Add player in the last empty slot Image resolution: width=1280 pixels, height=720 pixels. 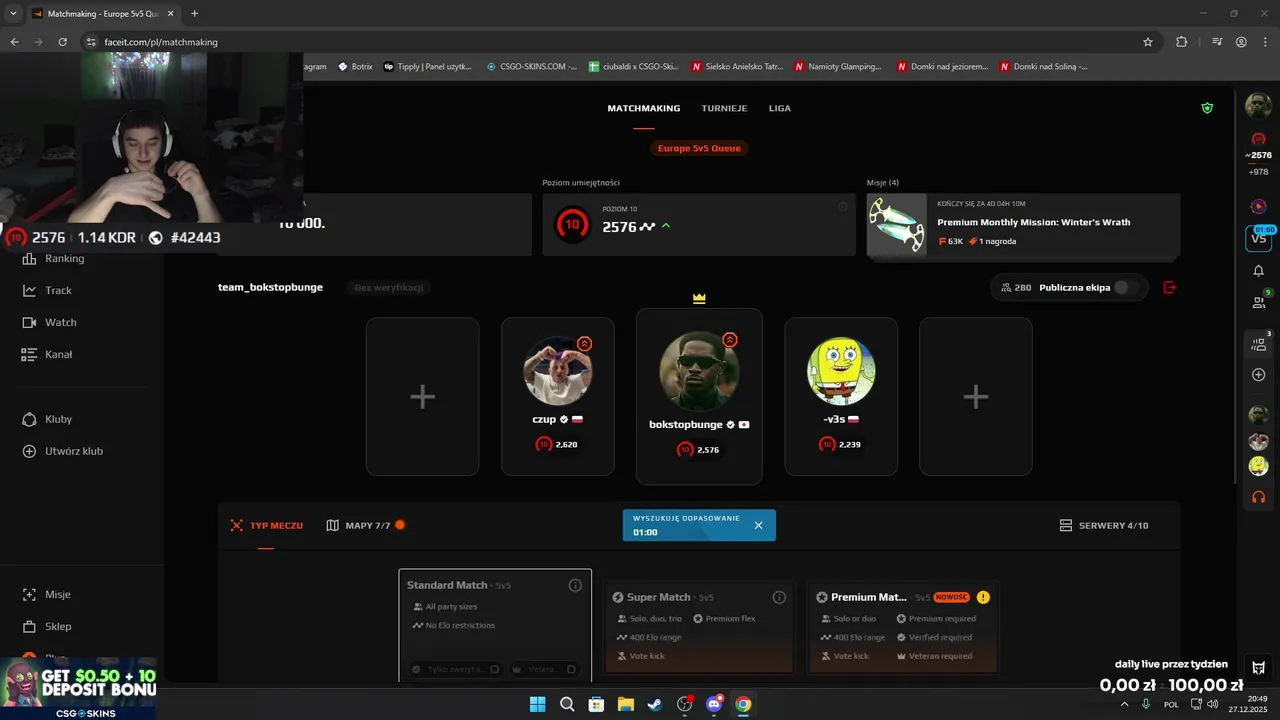[x=975, y=397]
